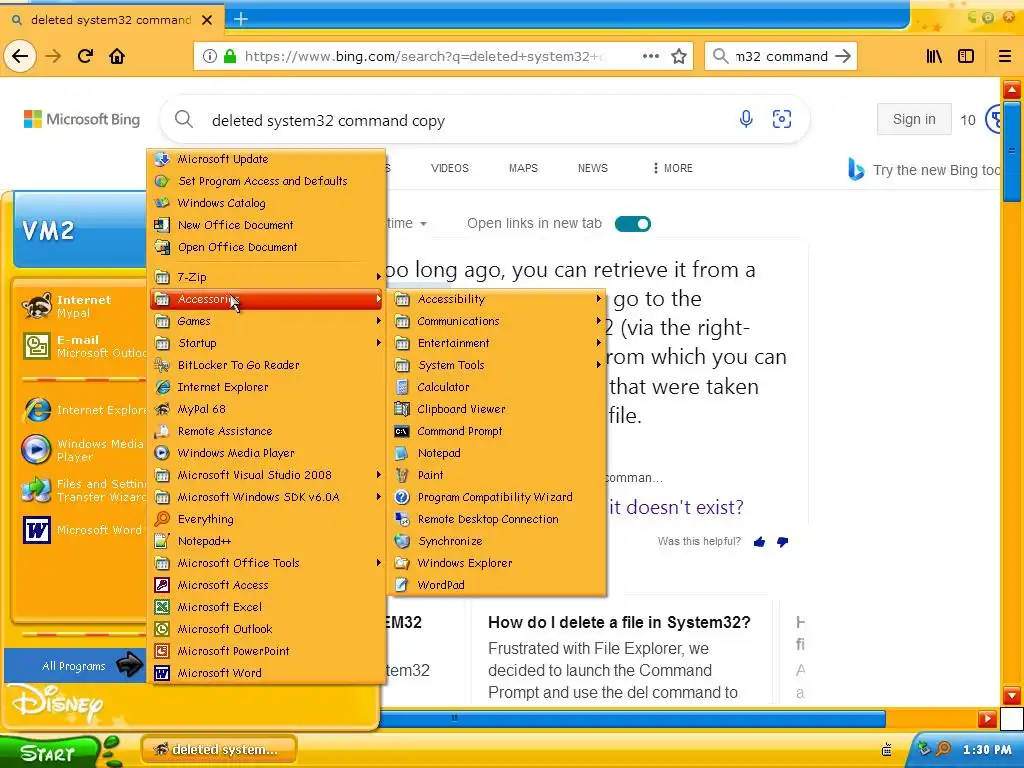
Task: Click the Sign in button
Action: pyautogui.click(x=914, y=120)
